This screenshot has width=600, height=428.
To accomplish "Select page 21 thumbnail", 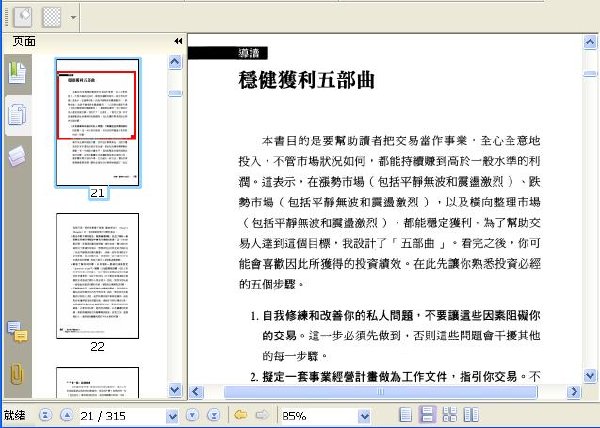I will point(98,122).
